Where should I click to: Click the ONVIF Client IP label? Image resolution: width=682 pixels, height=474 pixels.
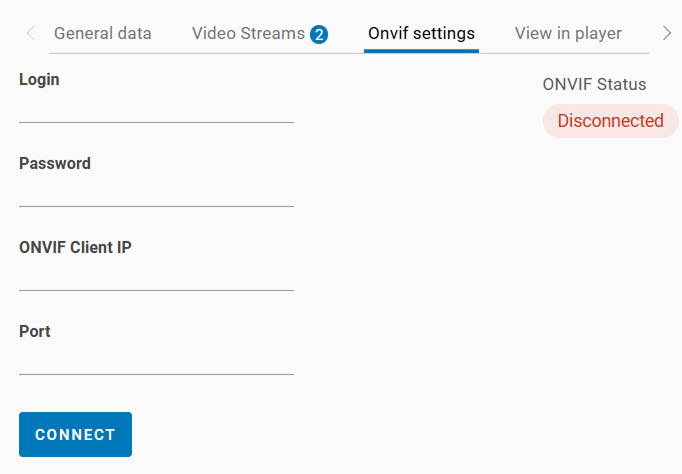75,248
